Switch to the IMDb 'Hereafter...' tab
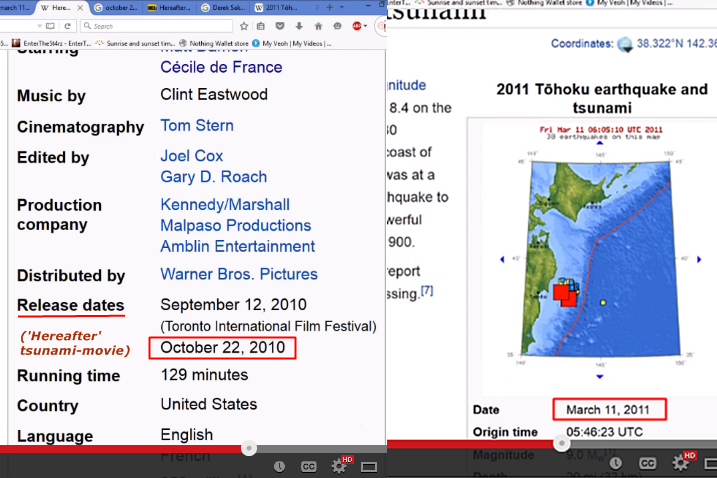 coord(170,7)
